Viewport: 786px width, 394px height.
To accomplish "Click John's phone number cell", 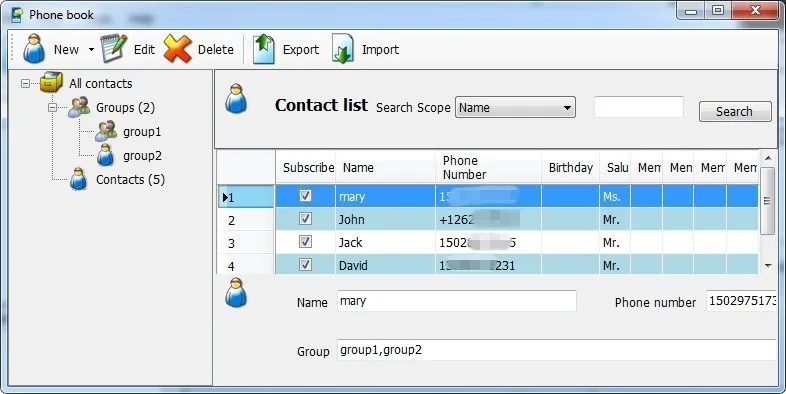I will [489, 220].
